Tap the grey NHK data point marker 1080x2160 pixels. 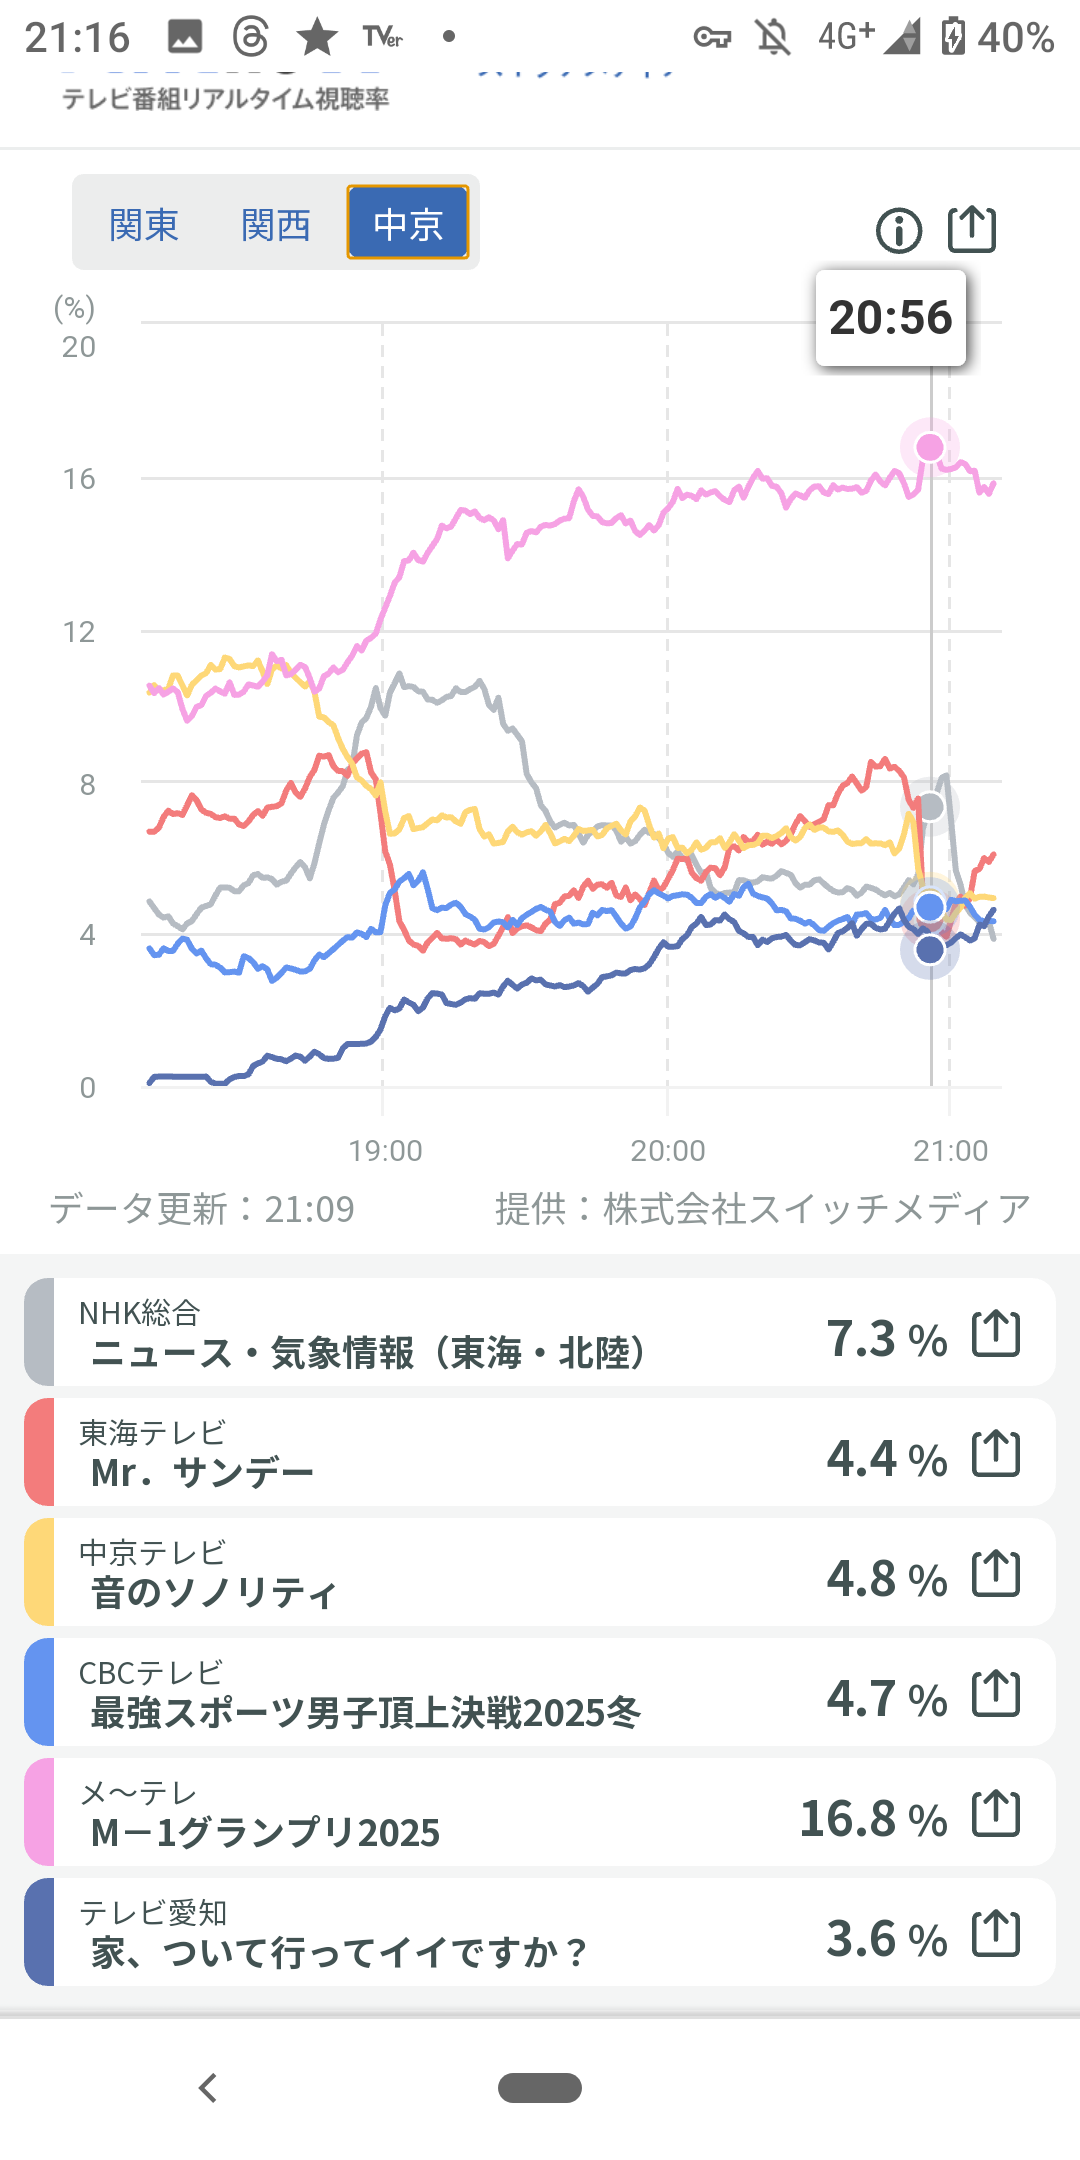[x=931, y=806]
